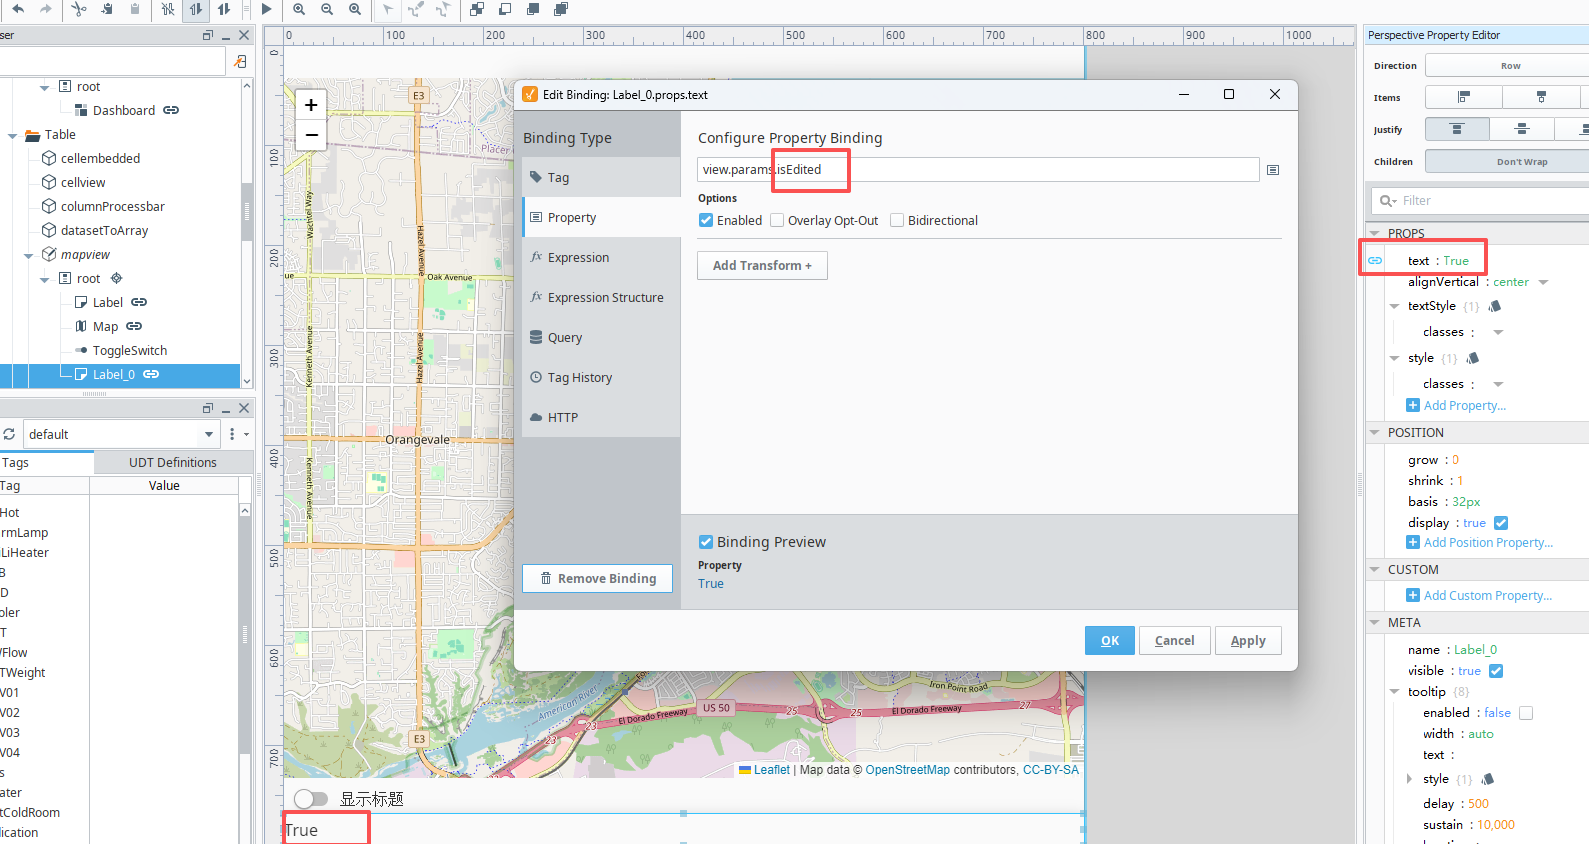Click the map zoom out minus button
This screenshot has width=1589, height=844.
(x=311, y=134)
